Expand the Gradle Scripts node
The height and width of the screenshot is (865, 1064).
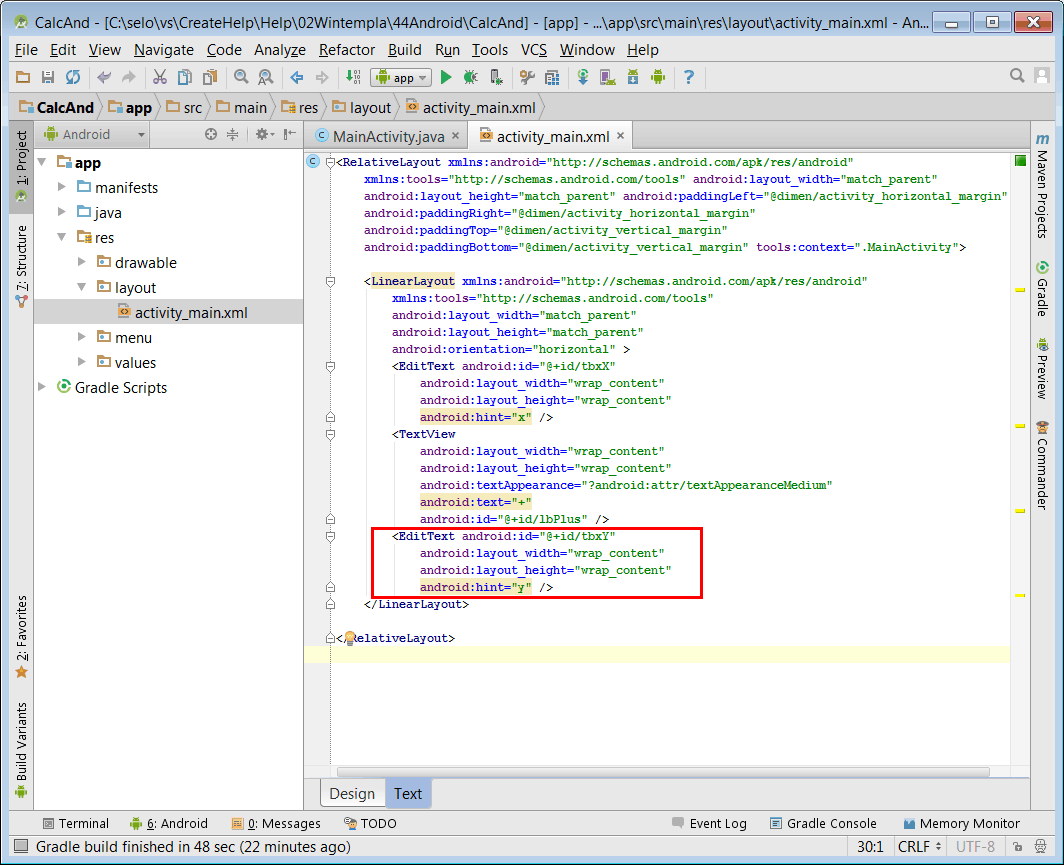[x=42, y=387]
